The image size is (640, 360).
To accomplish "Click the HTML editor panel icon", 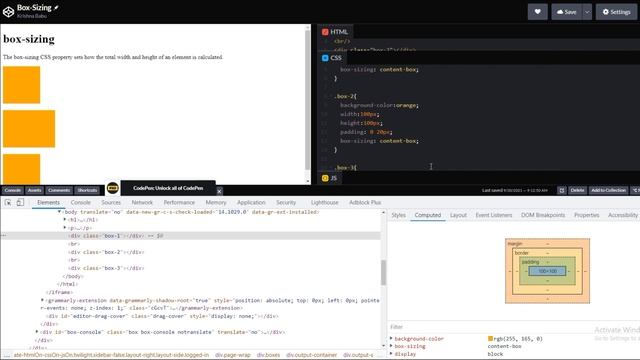I will coord(325,32).
